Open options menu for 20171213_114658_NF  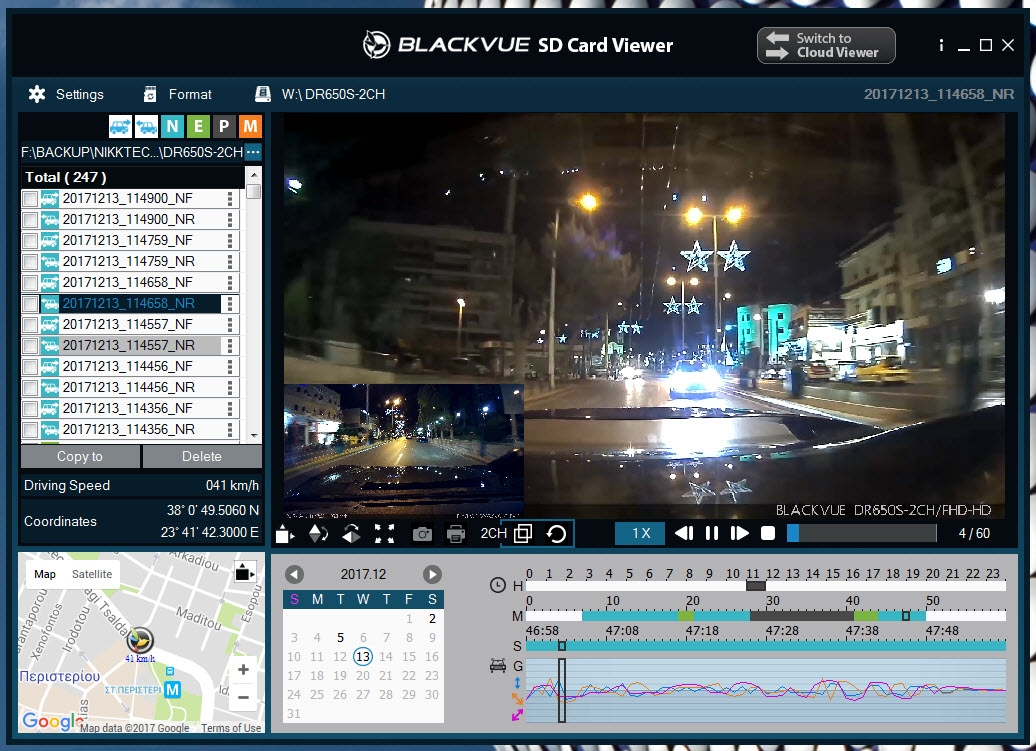click(x=230, y=283)
